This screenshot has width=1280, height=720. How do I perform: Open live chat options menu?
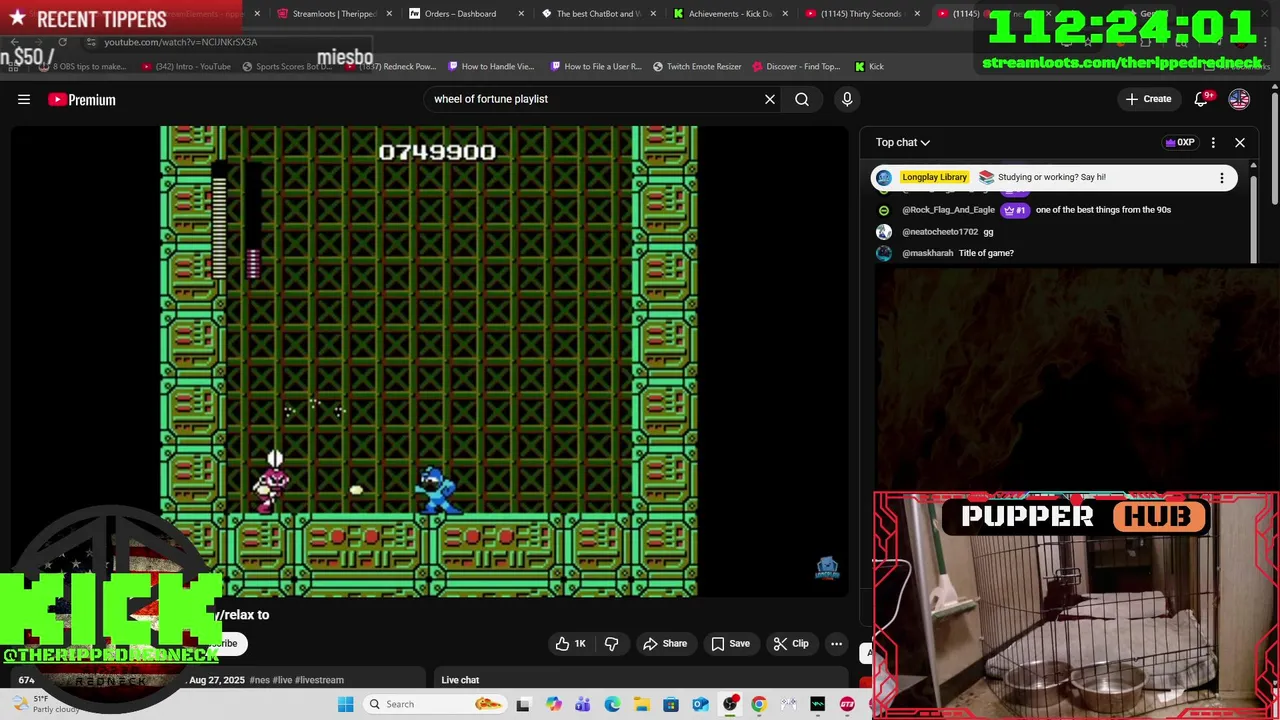(1213, 142)
